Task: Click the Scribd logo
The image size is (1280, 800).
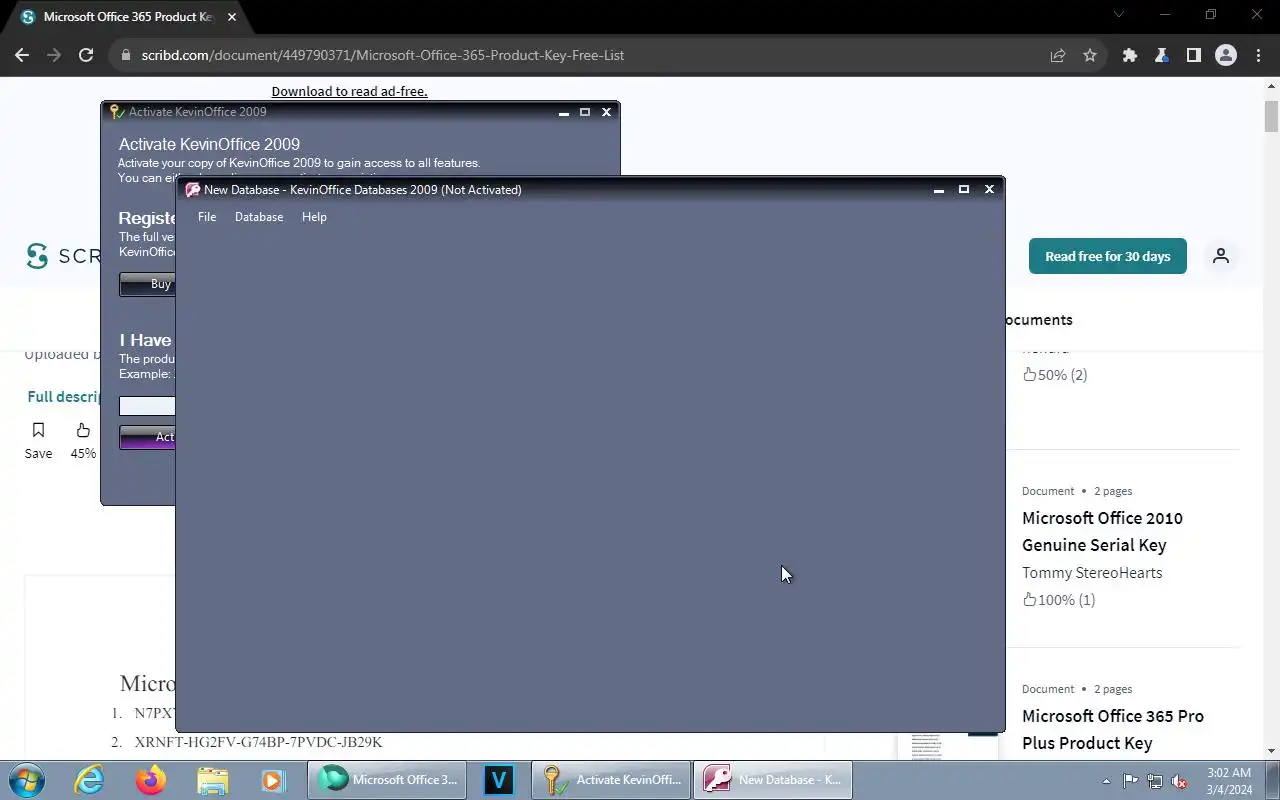Action: tap(62, 256)
